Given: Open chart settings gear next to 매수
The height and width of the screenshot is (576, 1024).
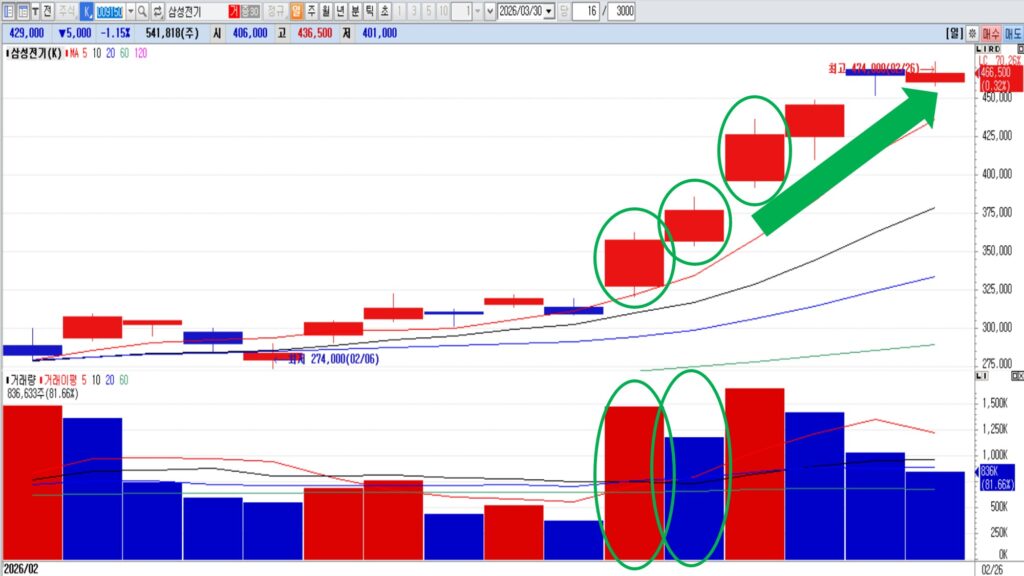Looking at the screenshot, I should [x=973, y=33].
